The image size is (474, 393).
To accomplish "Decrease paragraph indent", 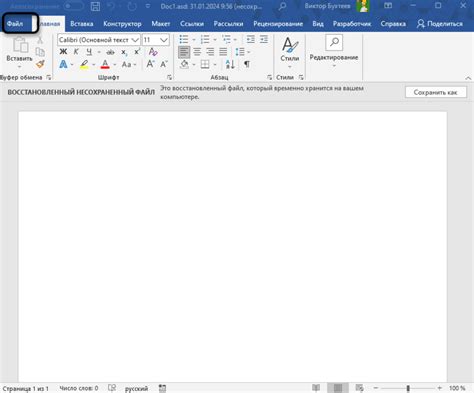I will pyautogui.click(x=250, y=39).
